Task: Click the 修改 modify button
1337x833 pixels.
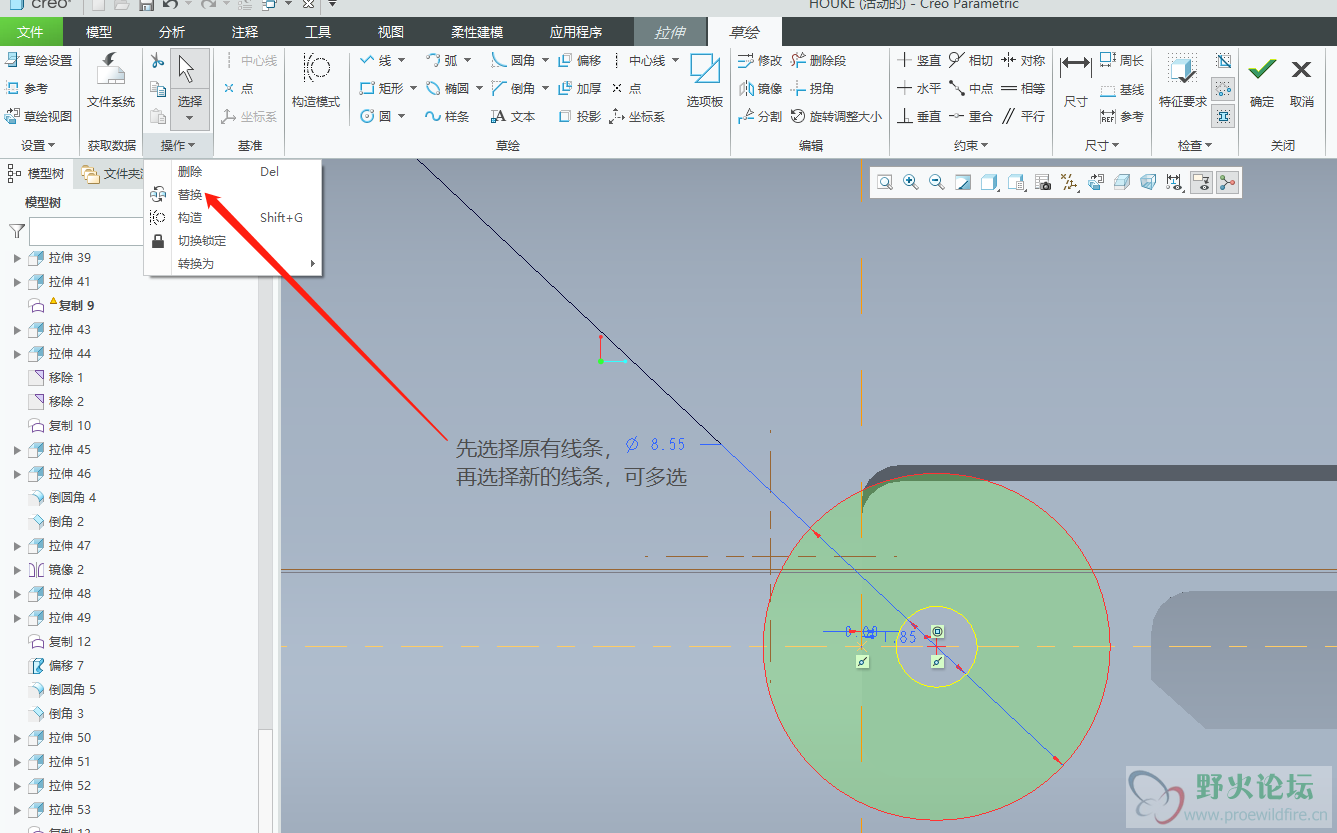Action: [760, 60]
